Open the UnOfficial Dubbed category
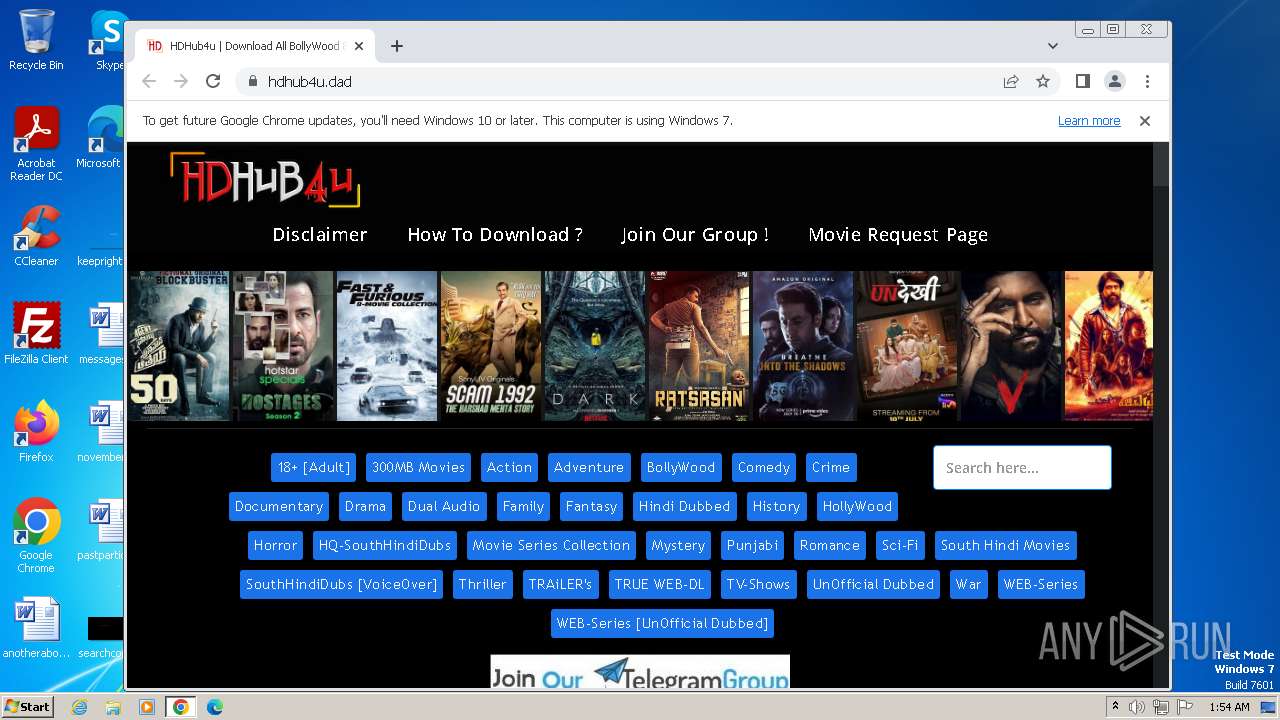 [x=873, y=584]
